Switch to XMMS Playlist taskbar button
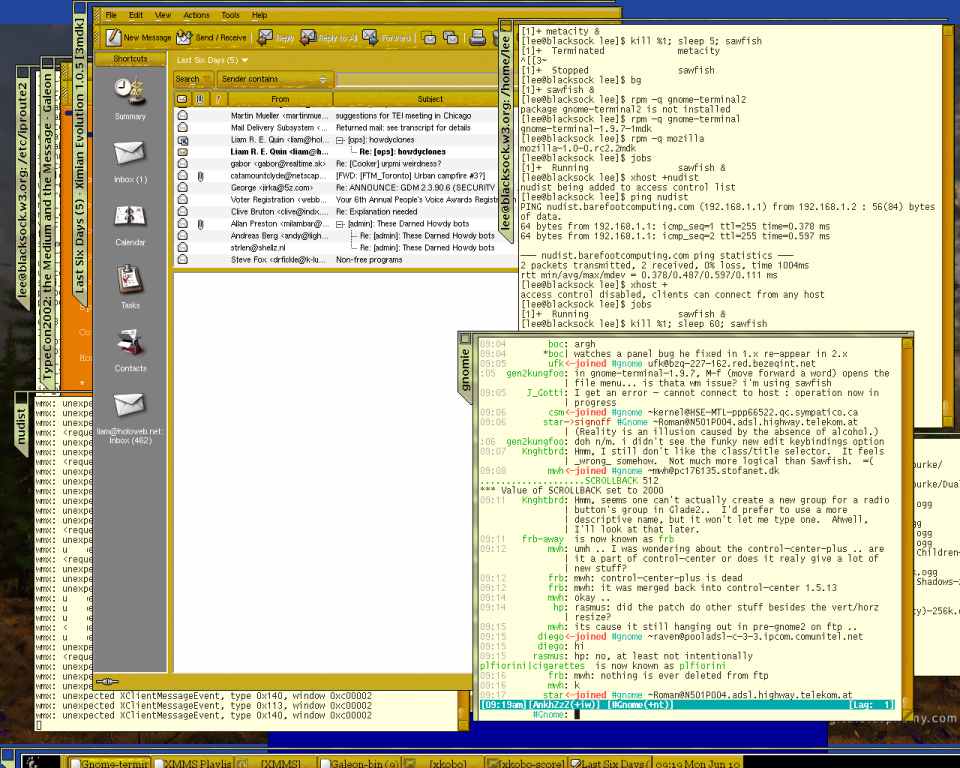Viewport: 960px width, 768px height. pos(192,763)
